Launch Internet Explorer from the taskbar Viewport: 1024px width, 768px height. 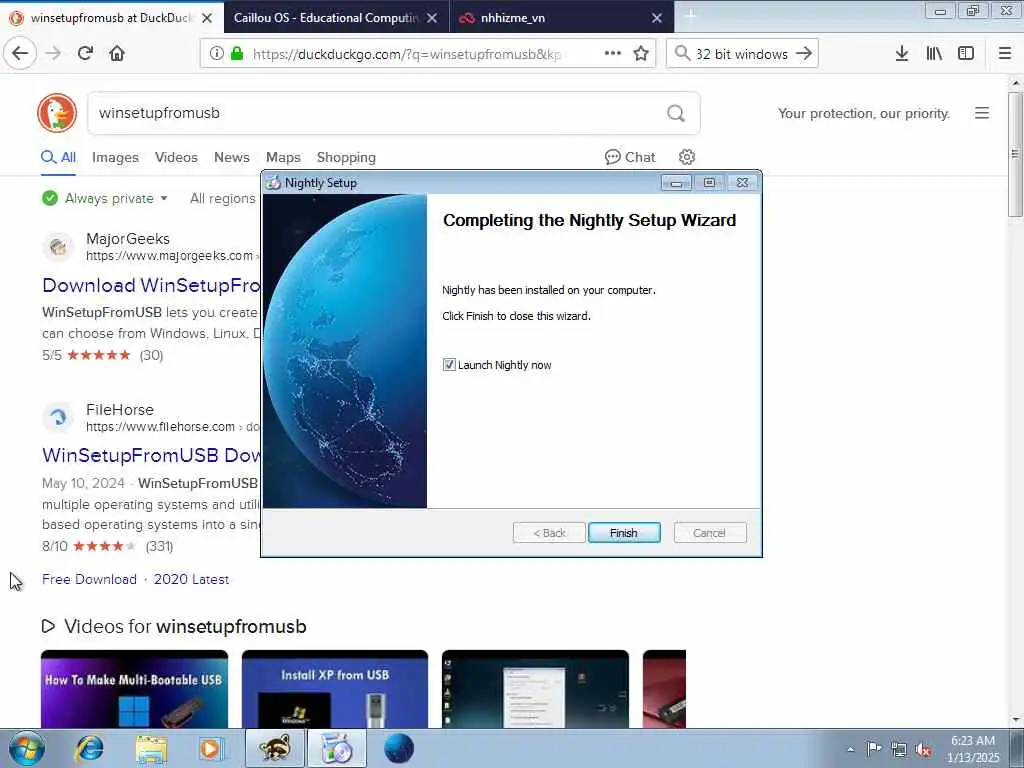tap(89, 748)
